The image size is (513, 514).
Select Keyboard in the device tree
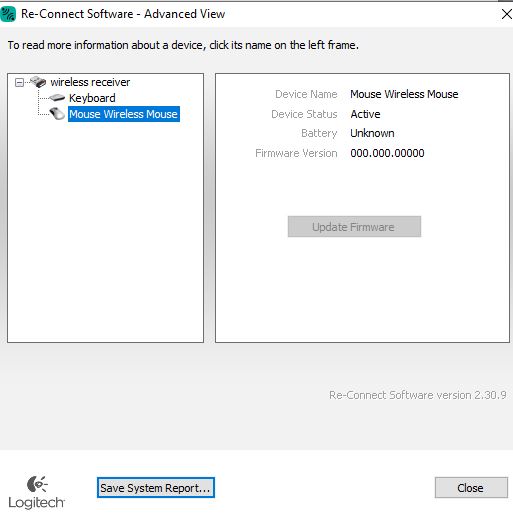(92, 98)
